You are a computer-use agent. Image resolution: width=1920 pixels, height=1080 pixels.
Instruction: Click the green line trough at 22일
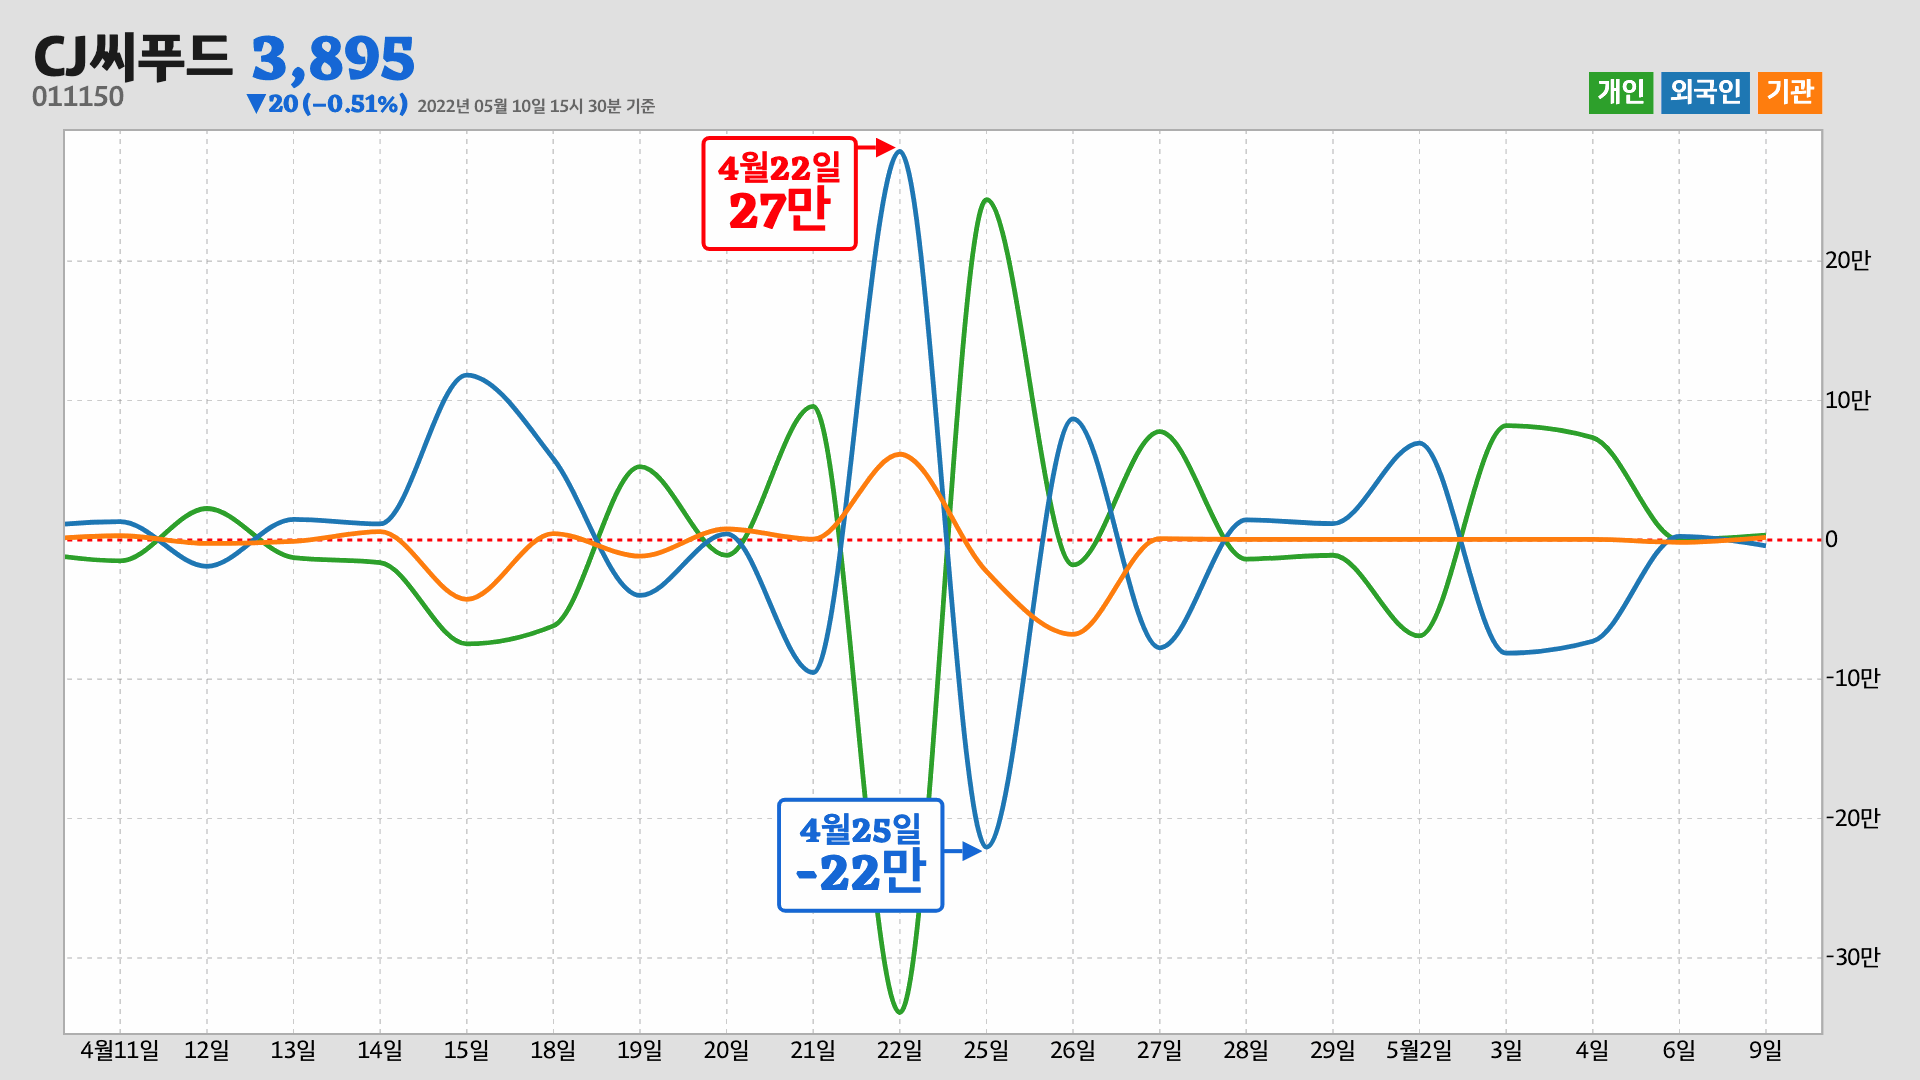click(900, 1011)
